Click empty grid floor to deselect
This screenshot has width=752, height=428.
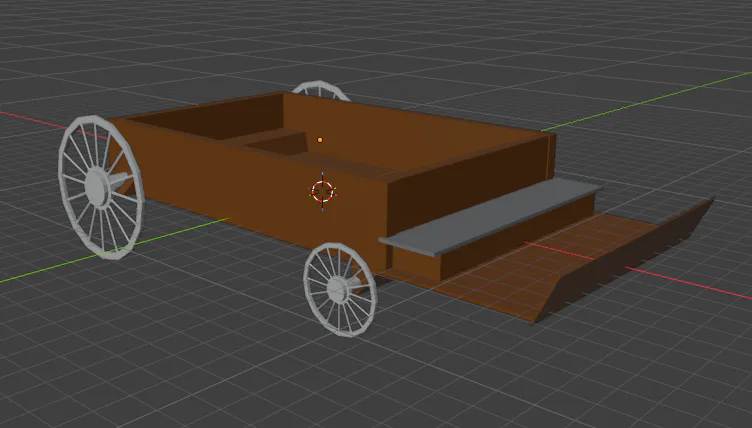[x=192, y=360]
